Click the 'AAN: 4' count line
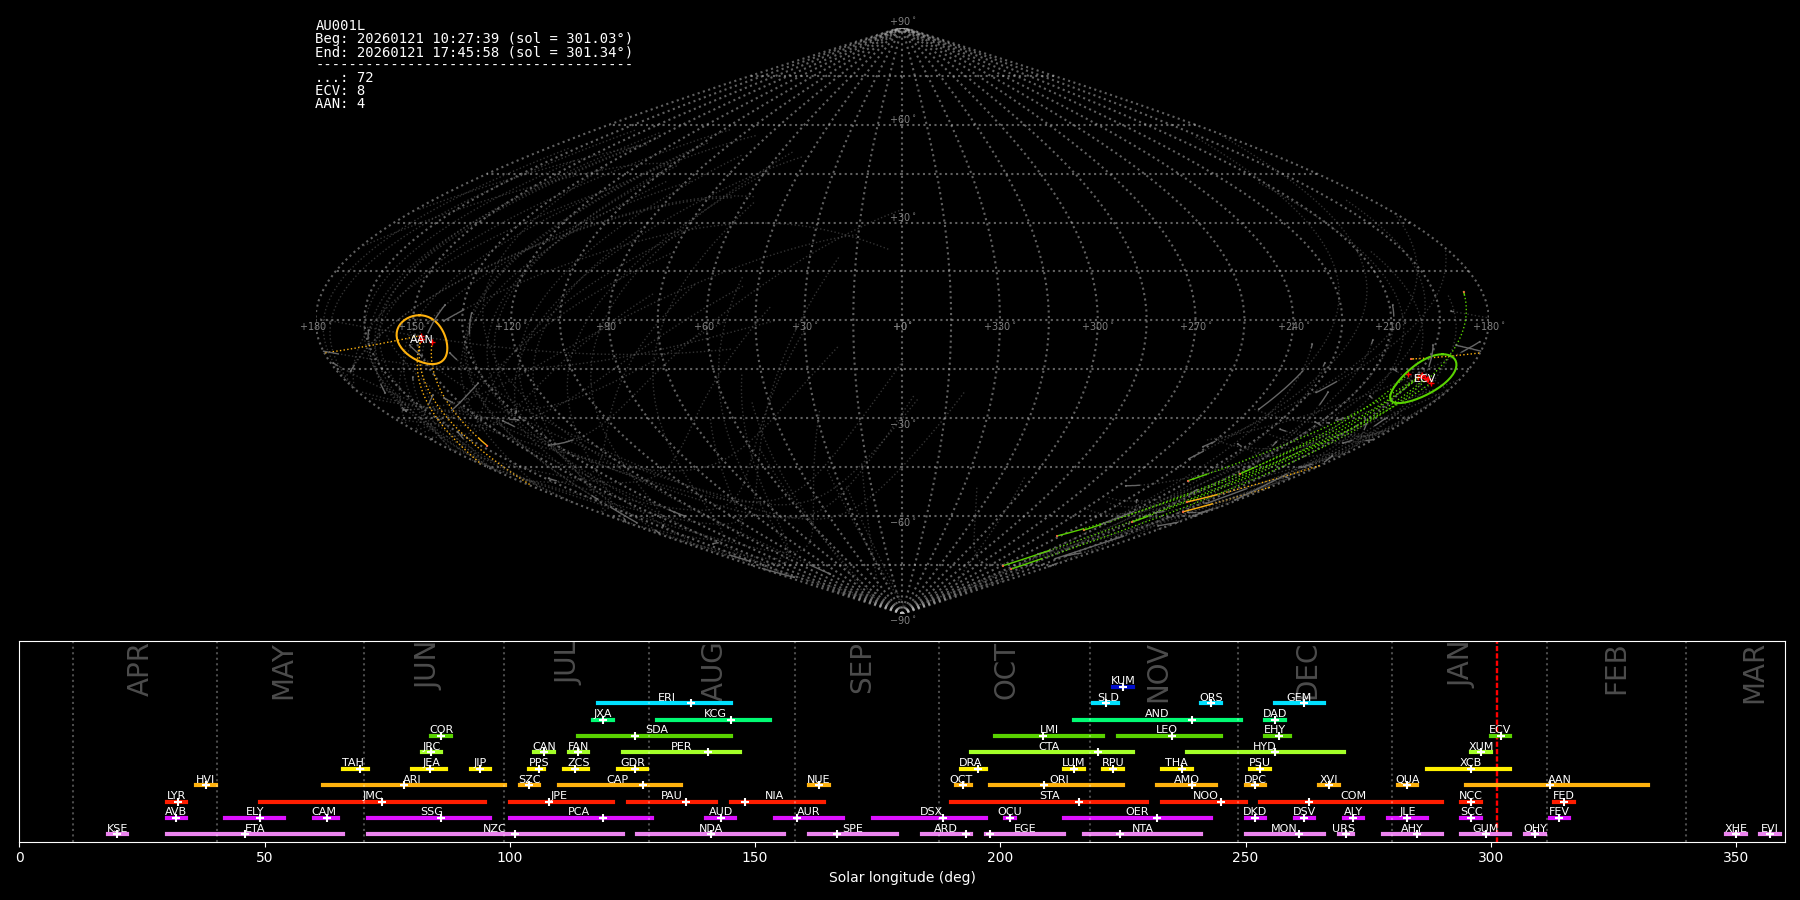The image size is (1800, 900). click(340, 104)
